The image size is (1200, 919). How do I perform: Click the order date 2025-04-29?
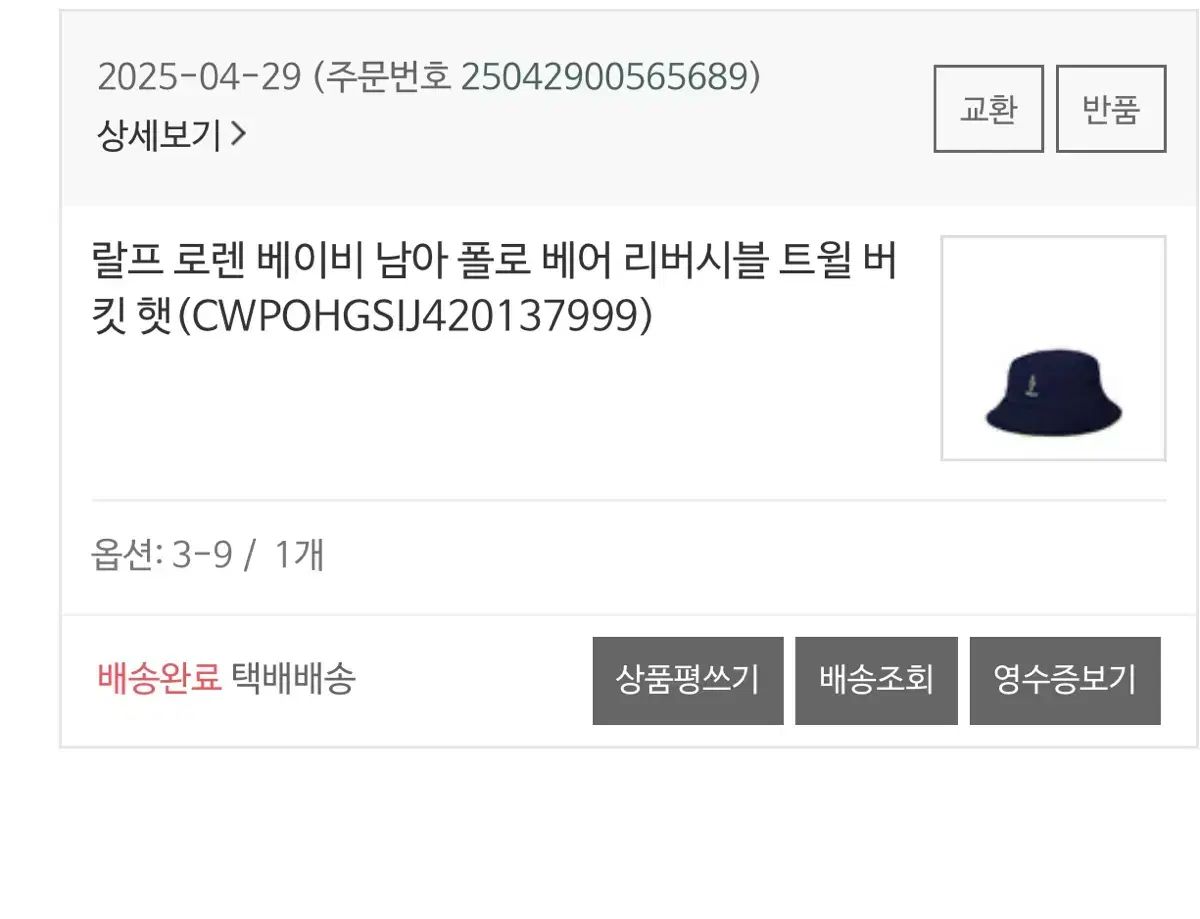pyautogui.click(x=199, y=76)
